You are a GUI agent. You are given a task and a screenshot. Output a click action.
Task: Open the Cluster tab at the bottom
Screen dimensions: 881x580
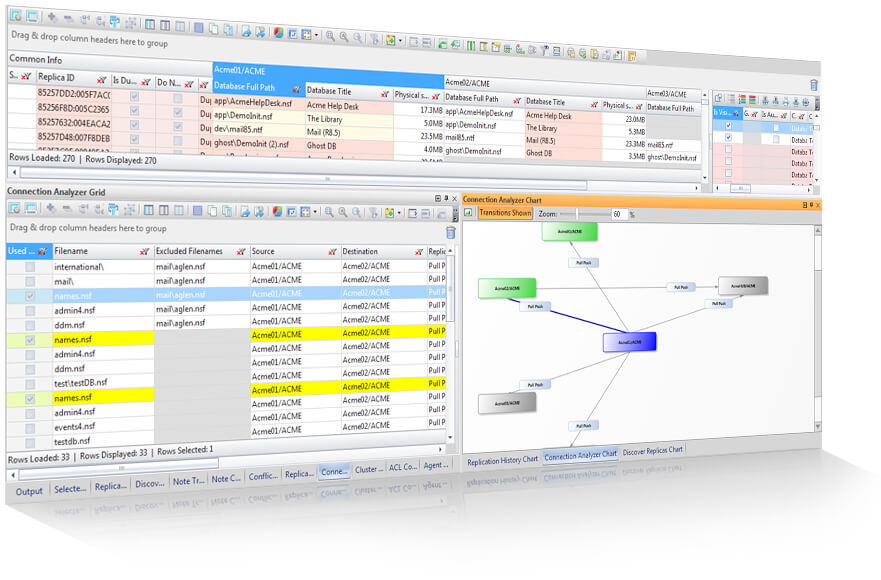[369, 469]
